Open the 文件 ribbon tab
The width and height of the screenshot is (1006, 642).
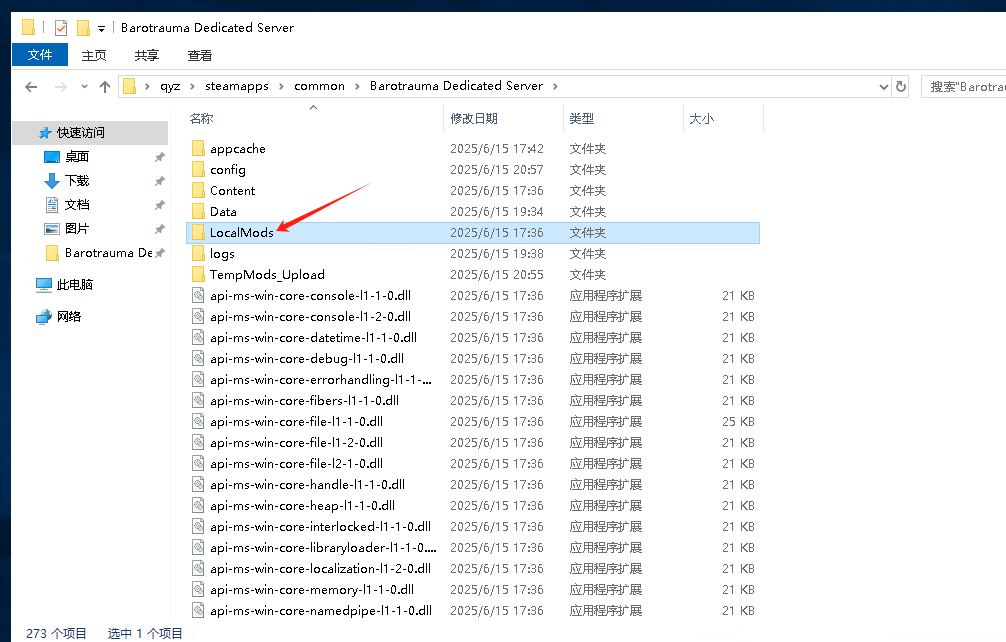click(40, 55)
